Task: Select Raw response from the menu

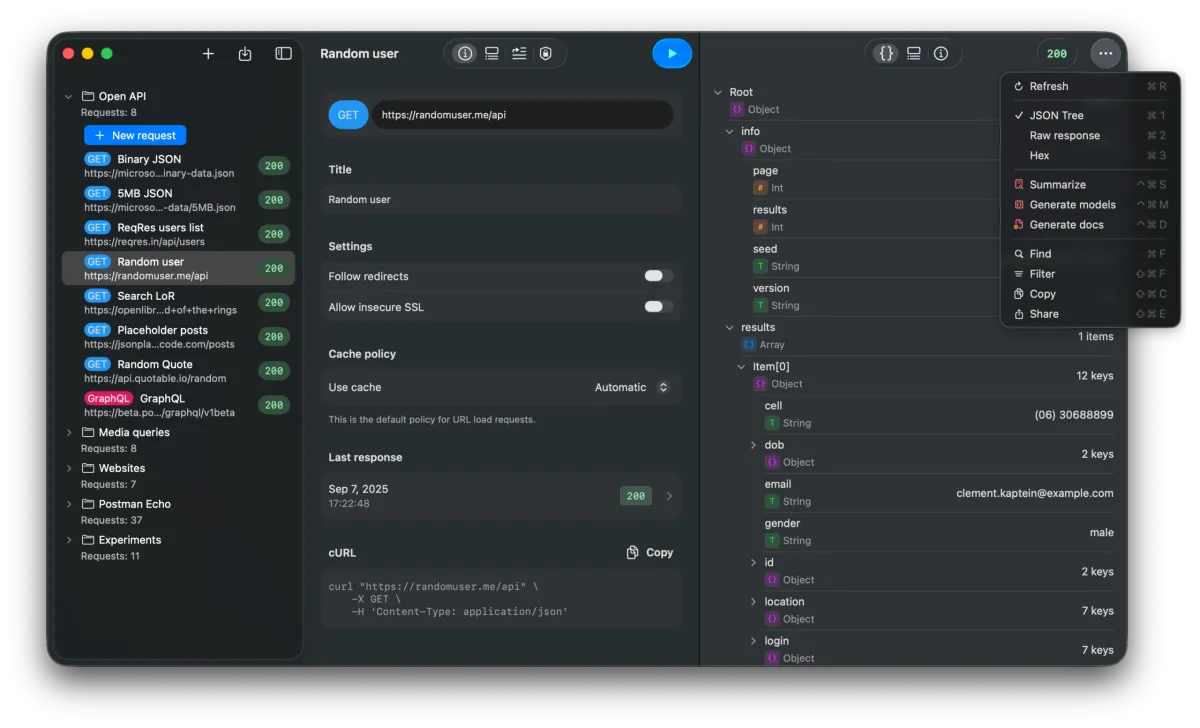Action: (x=1063, y=135)
